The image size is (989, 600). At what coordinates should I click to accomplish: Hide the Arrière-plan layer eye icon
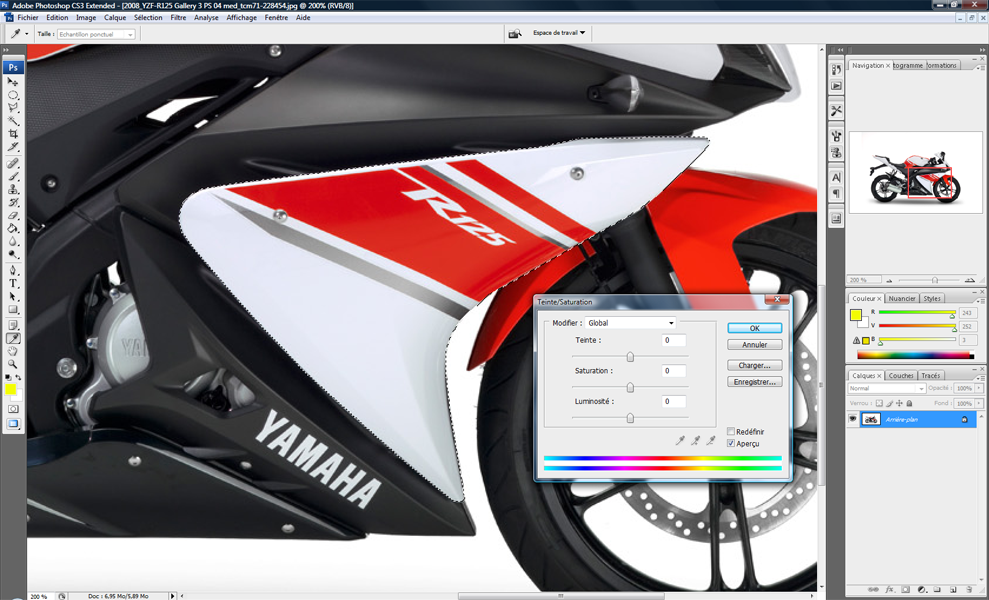point(853,419)
